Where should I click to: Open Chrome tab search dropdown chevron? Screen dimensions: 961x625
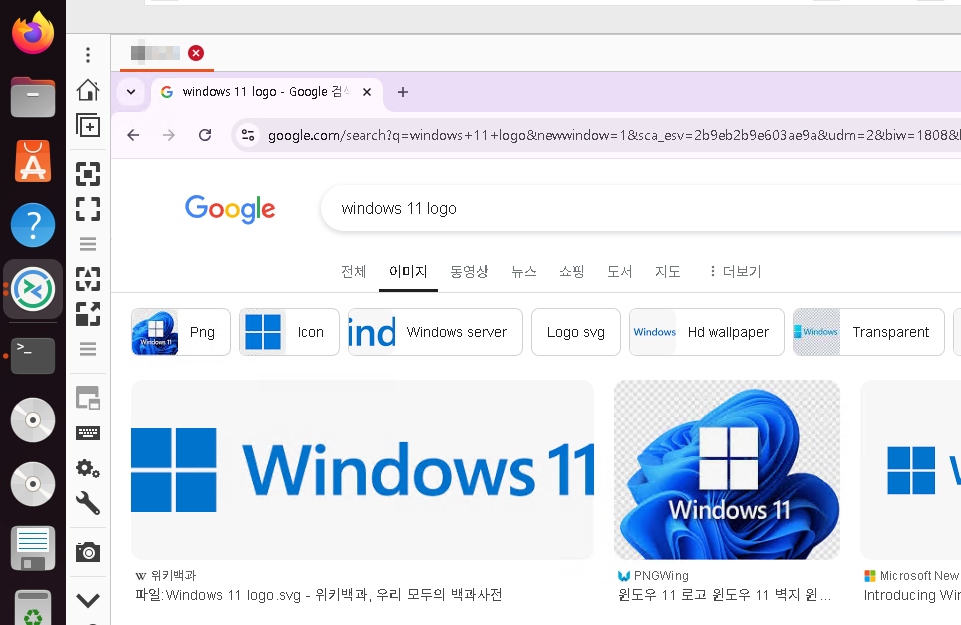coord(131,92)
